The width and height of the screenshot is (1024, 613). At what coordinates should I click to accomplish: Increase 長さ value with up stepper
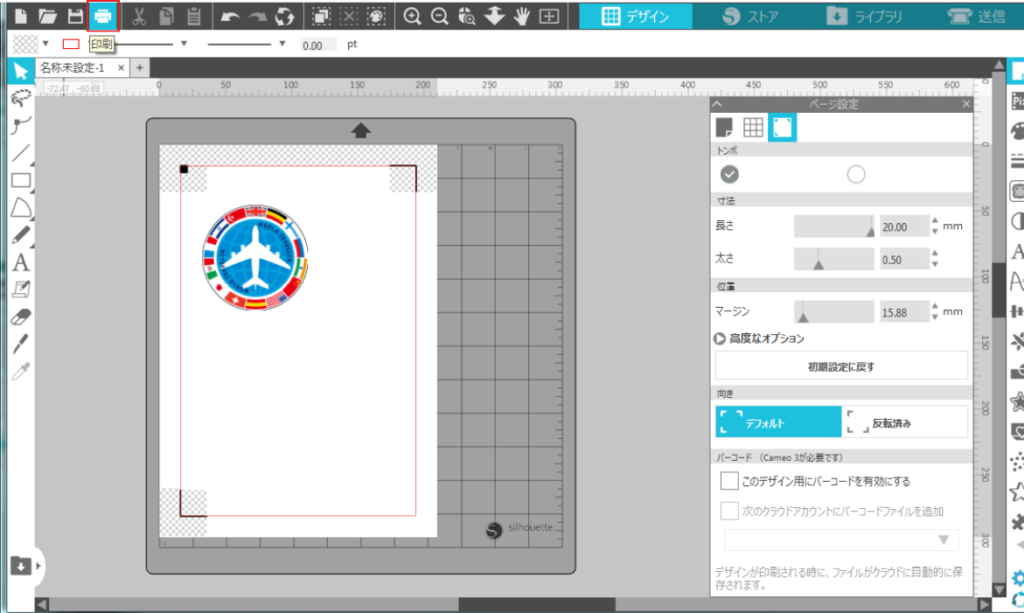[935, 221]
